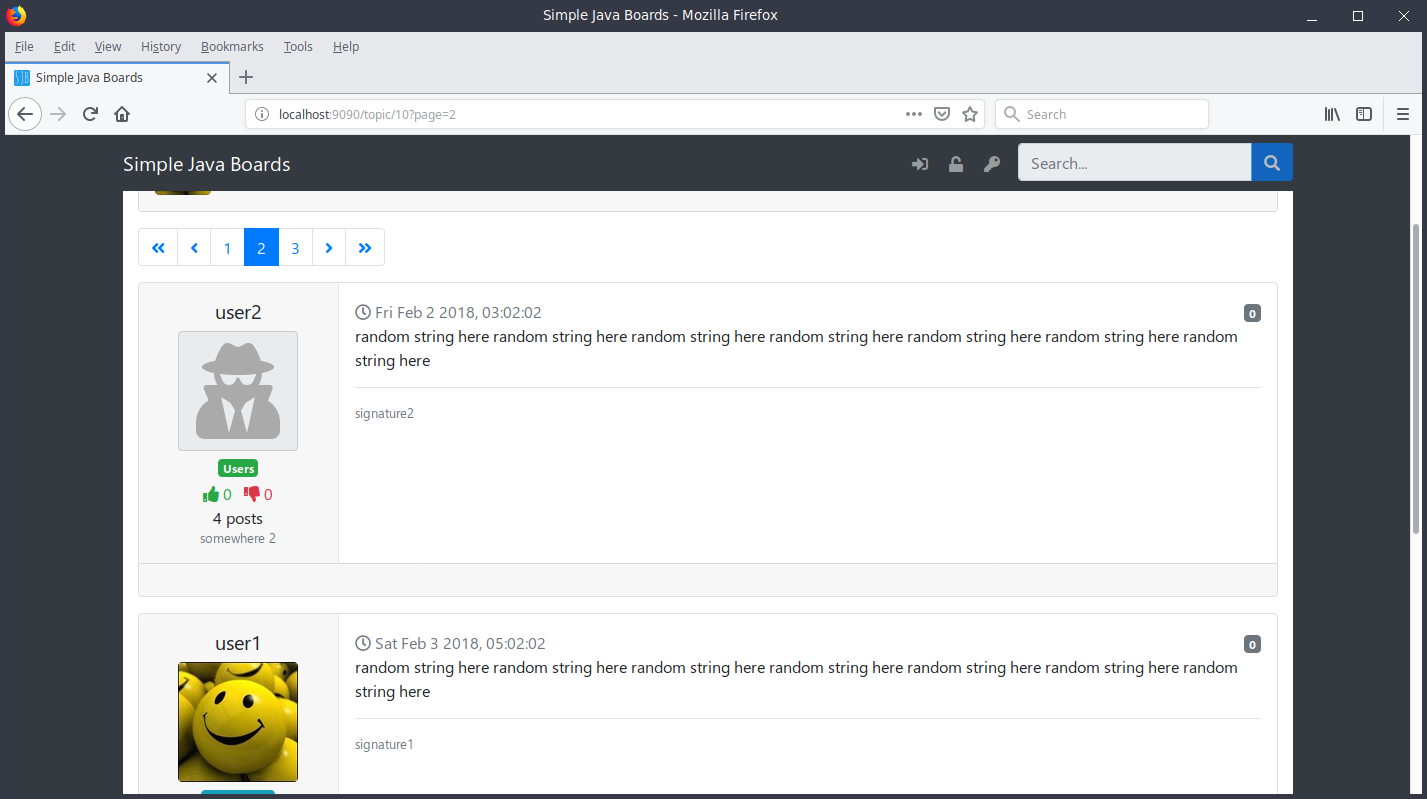Click the 'somewhere 2' location text
Viewport: 1427px width, 799px height.
[x=238, y=538]
